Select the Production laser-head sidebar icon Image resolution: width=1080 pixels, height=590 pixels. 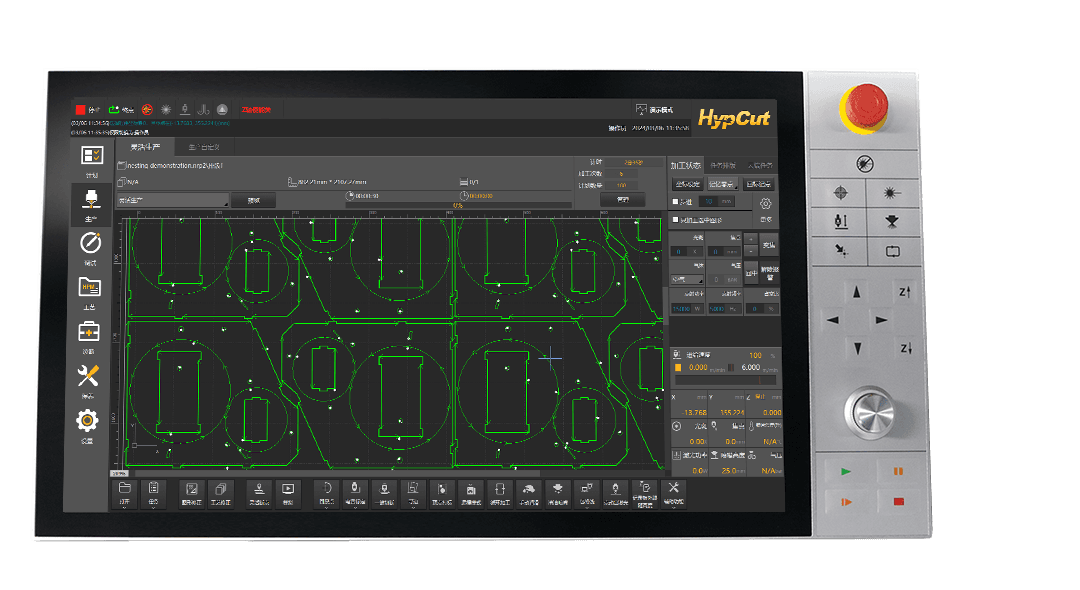point(91,198)
